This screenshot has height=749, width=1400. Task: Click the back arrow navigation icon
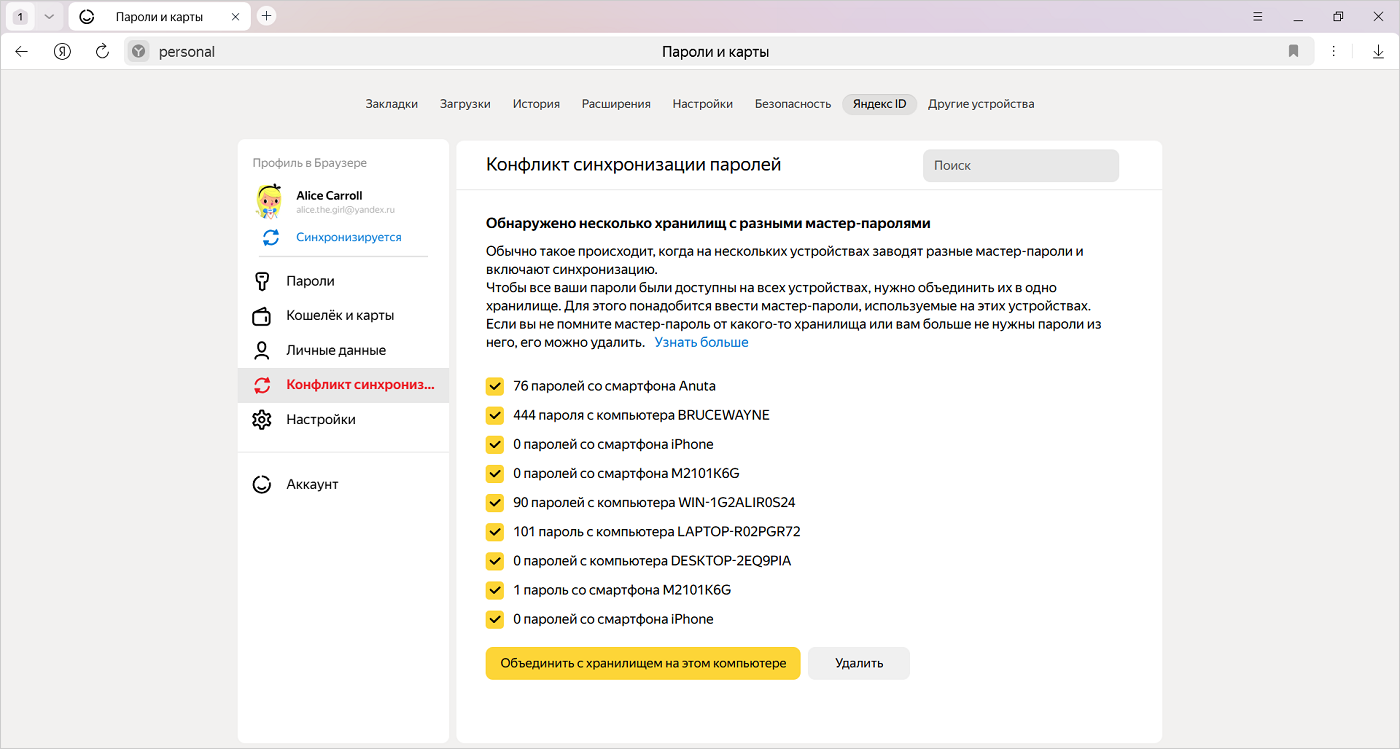[x=22, y=51]
